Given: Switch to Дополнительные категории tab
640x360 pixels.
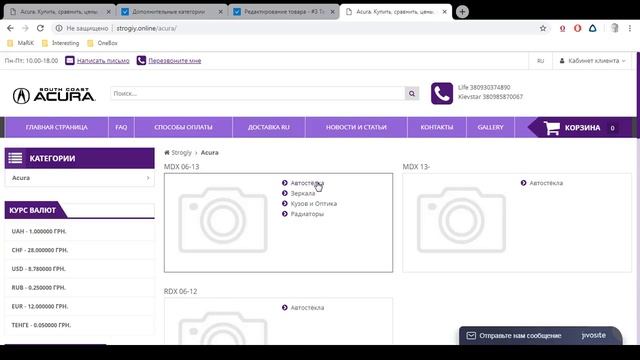Looking at the screenshot, I should [172, 12].
